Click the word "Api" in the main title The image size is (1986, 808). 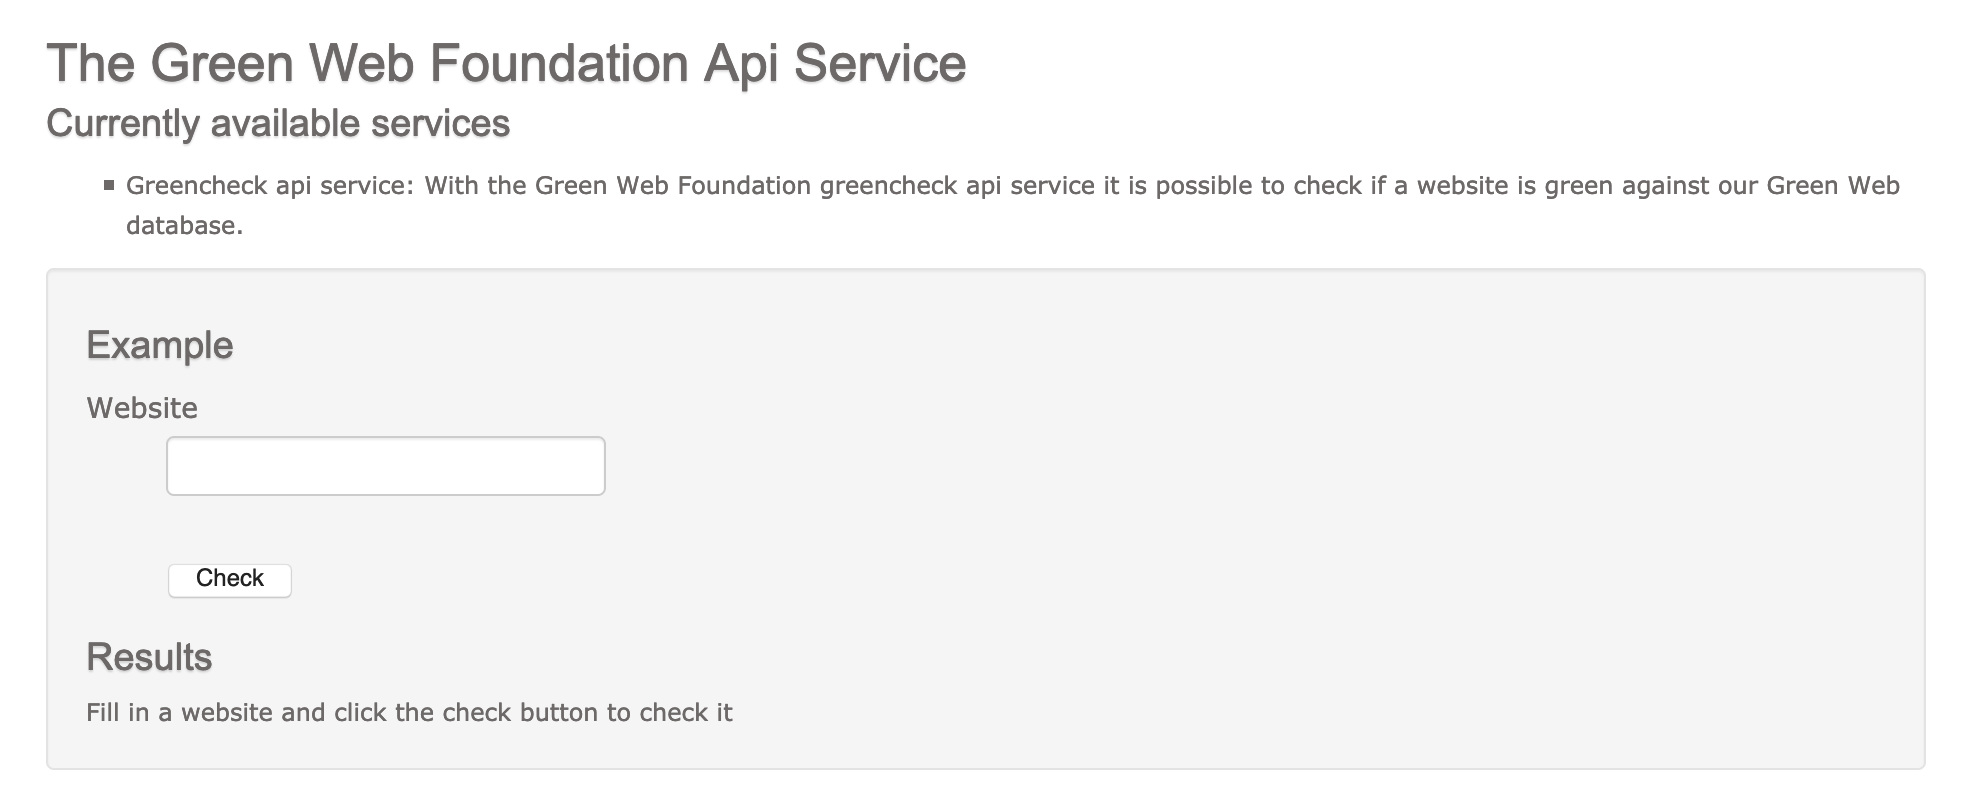741,63
